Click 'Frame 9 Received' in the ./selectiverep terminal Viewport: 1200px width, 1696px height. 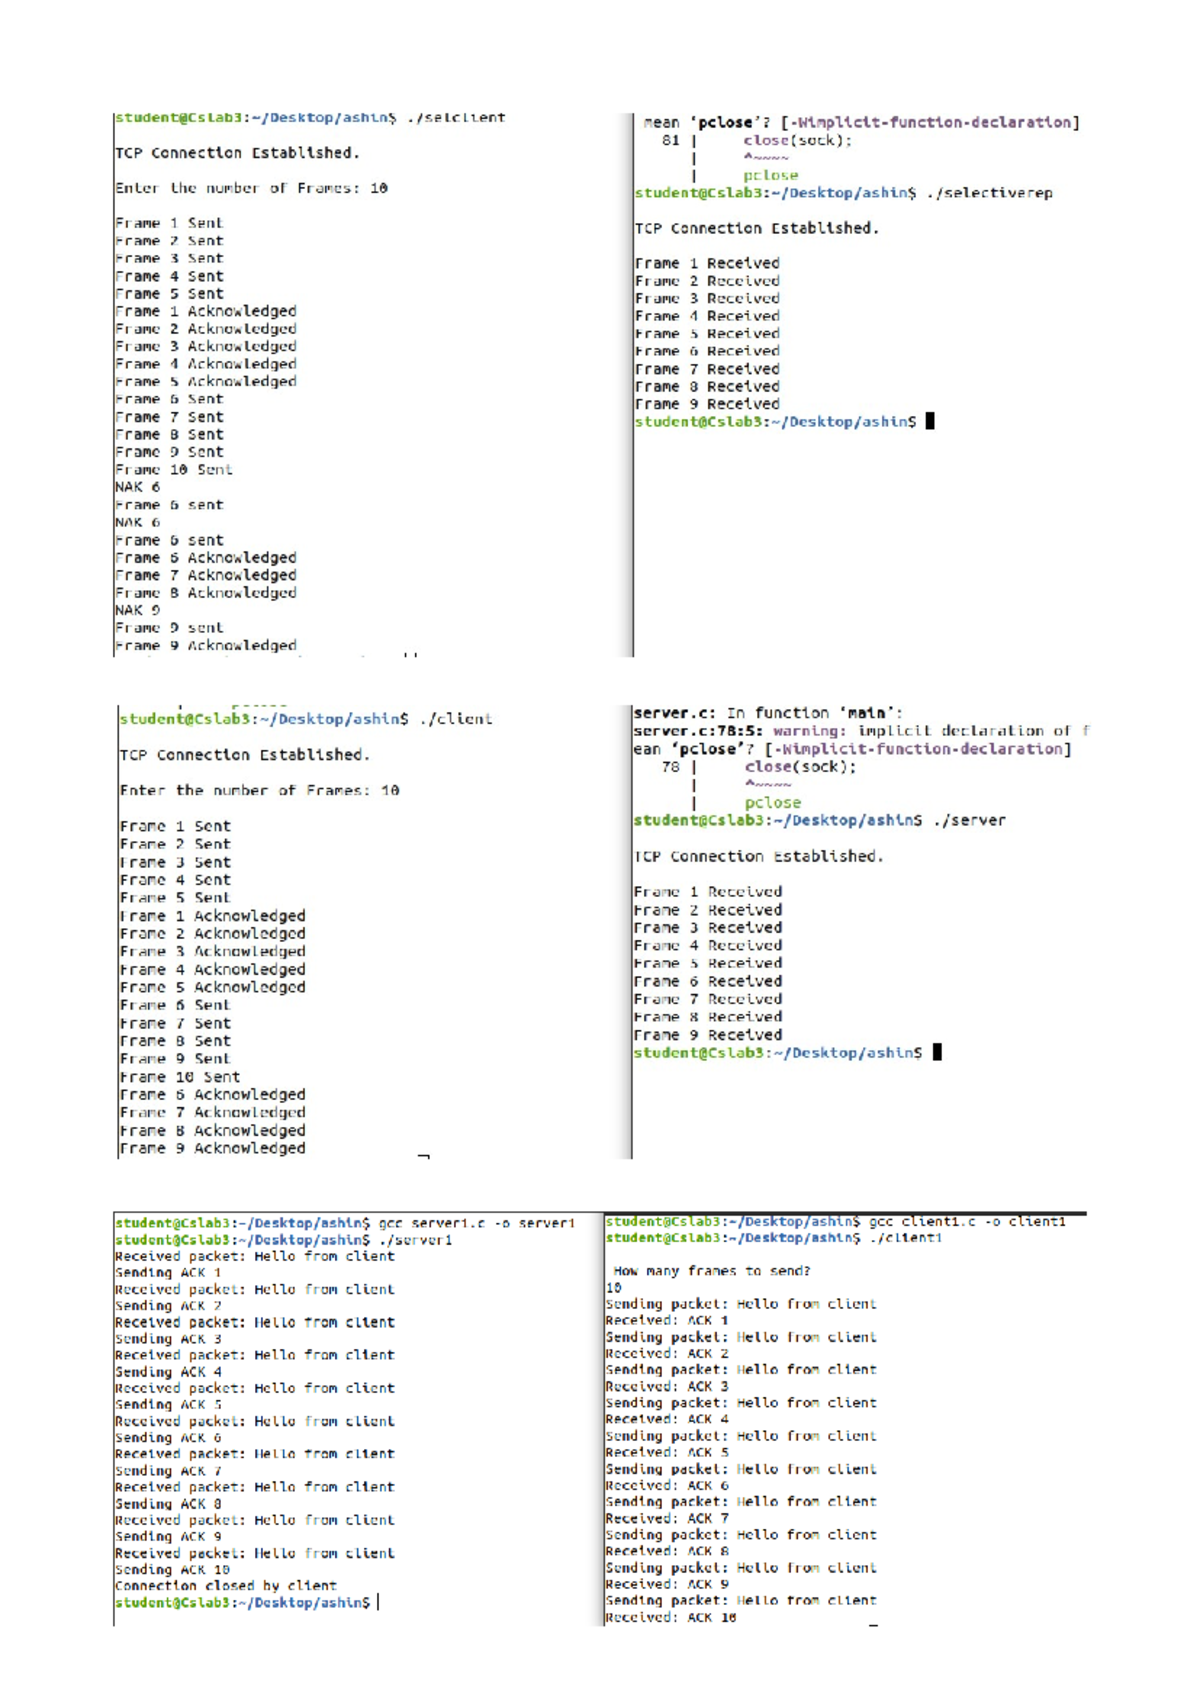pyautogui.click(x=707, y=404)
